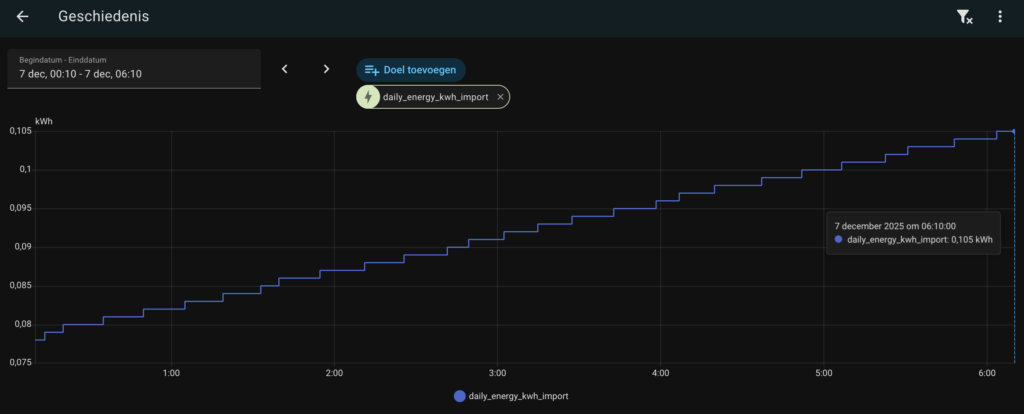
Task: Click the 5:00 label on the time axis
Action: coord(822,373)
